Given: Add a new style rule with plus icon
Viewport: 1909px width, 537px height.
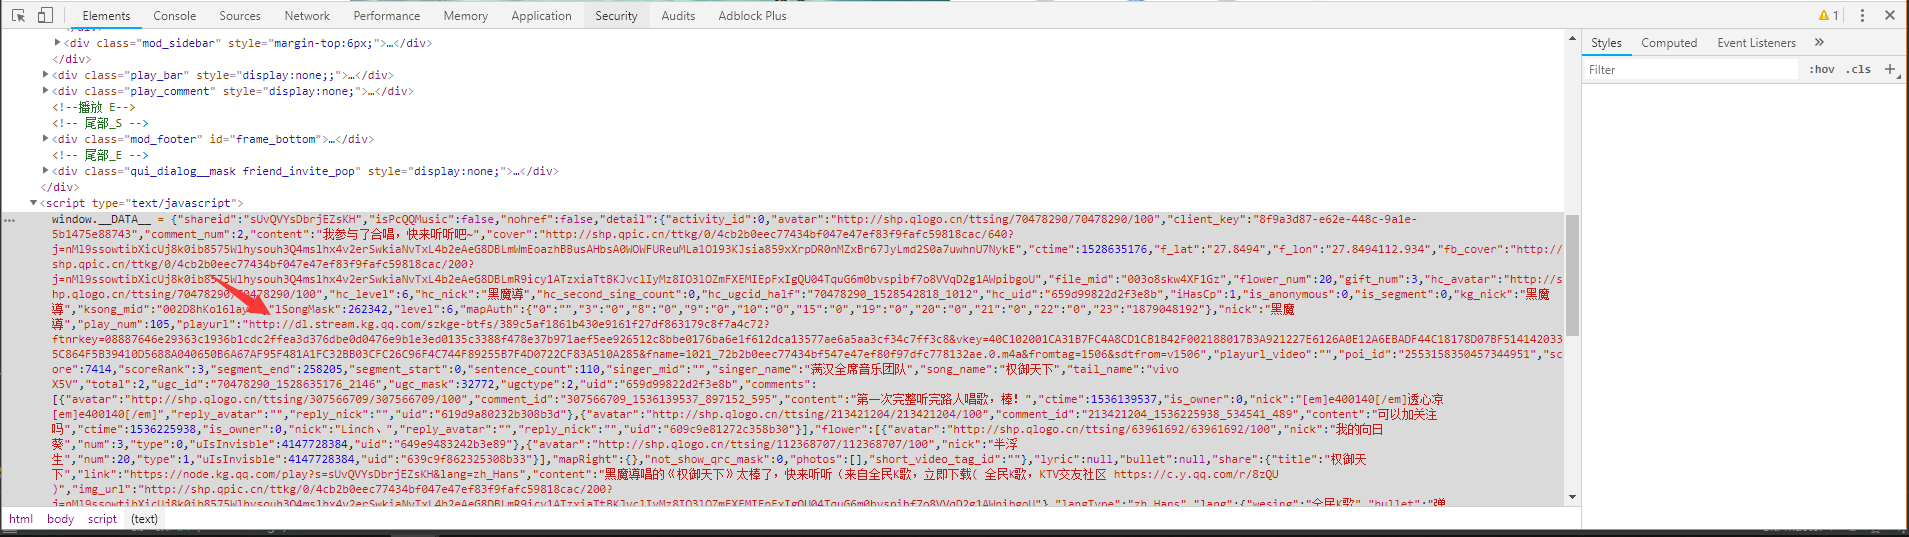Looking at the screenshot, I should tap(1890, 69).
